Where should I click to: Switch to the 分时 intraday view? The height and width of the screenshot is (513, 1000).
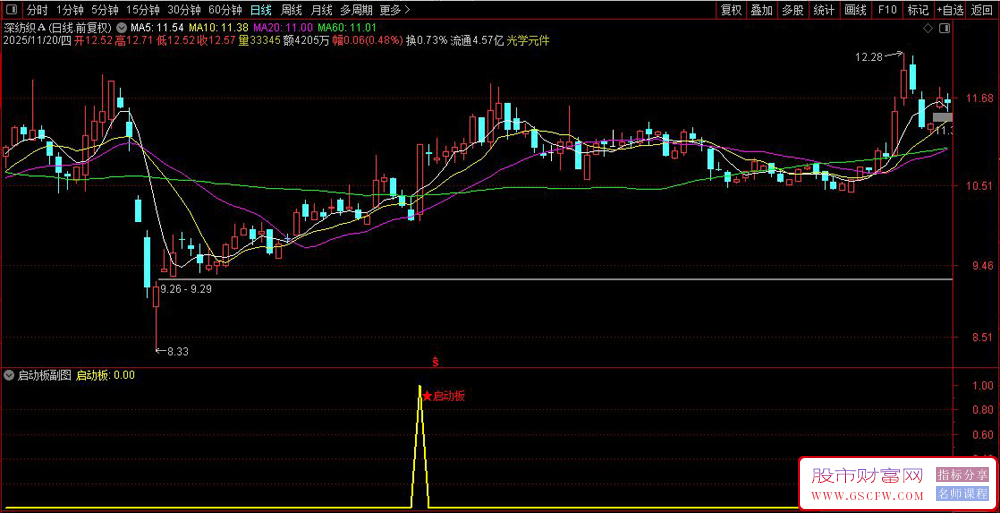point(37,10)
